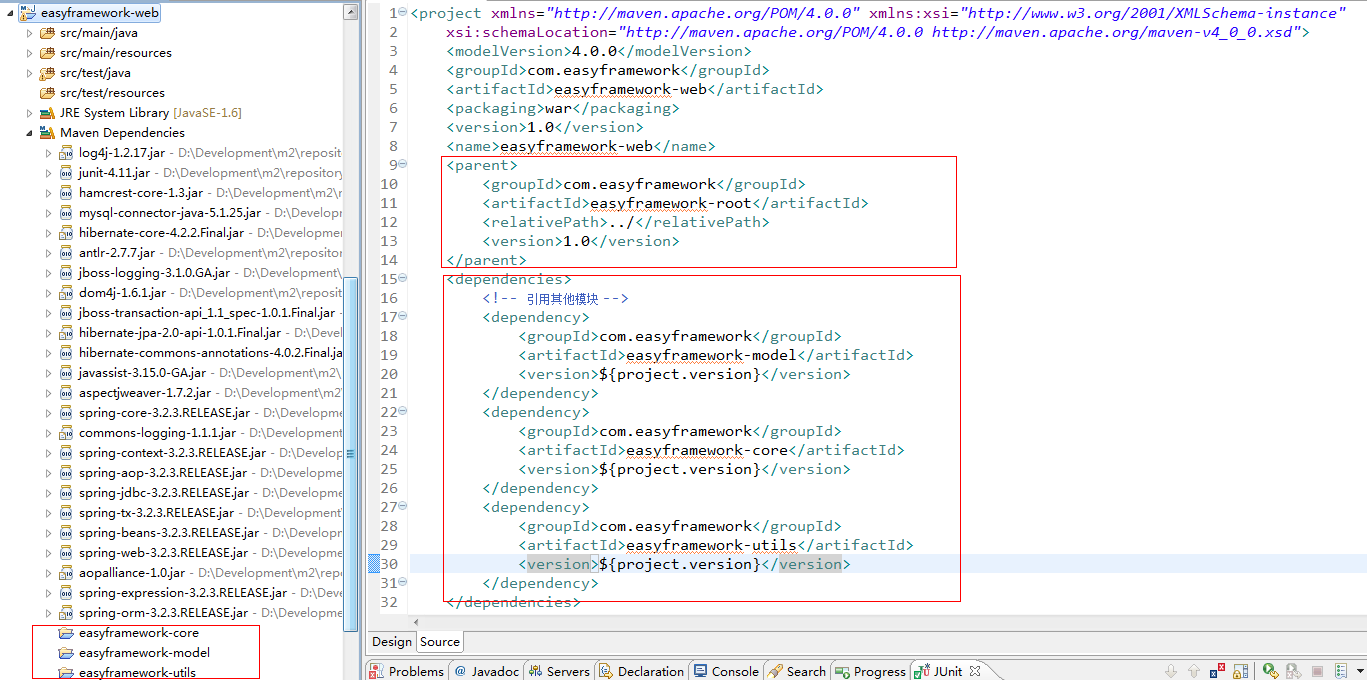
Task: Switch to the Design editor tab
Action: pyautogui.click(x=391, y=642)
